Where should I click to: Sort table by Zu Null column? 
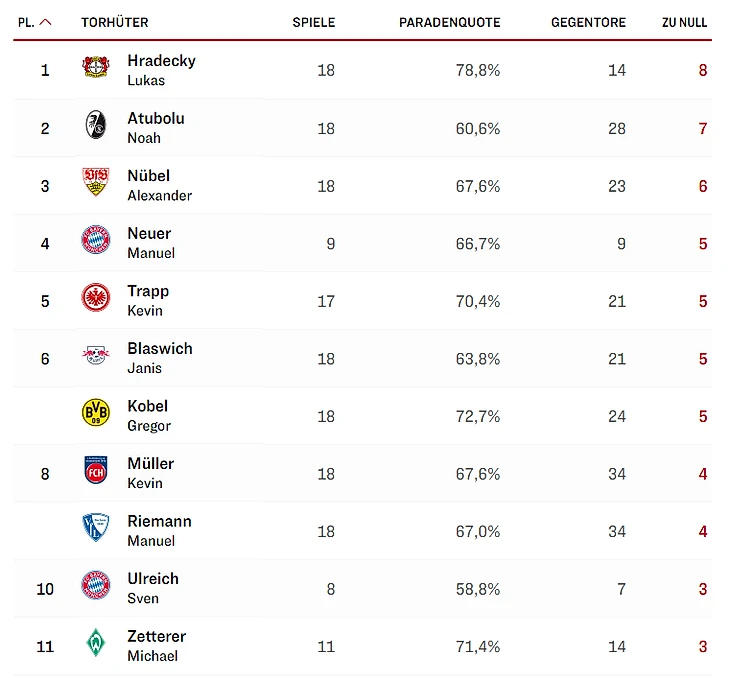click(x=684, y=22)
